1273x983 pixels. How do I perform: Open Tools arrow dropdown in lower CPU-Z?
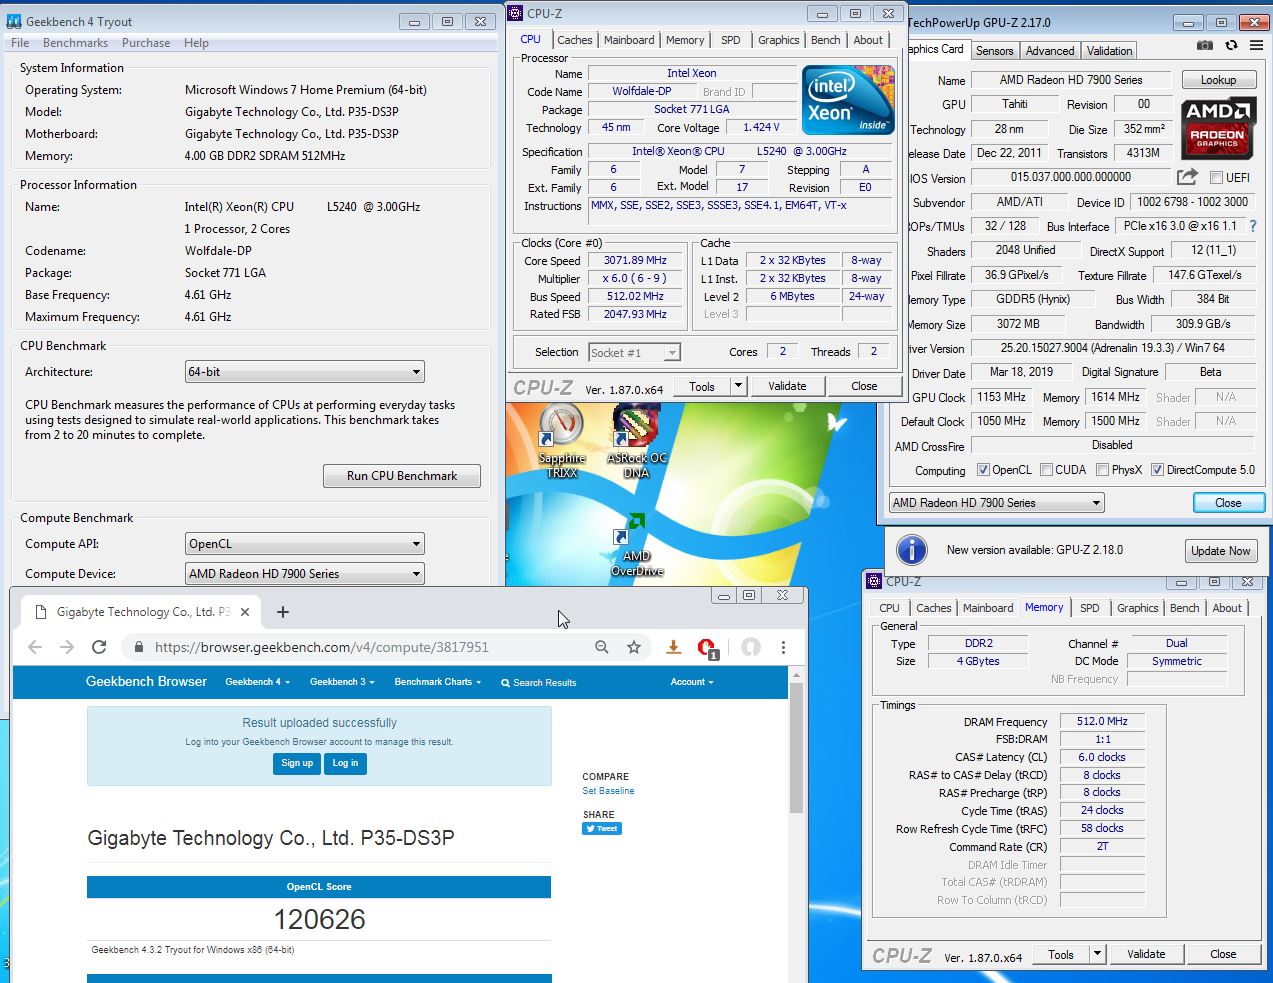click(1097, 954)
